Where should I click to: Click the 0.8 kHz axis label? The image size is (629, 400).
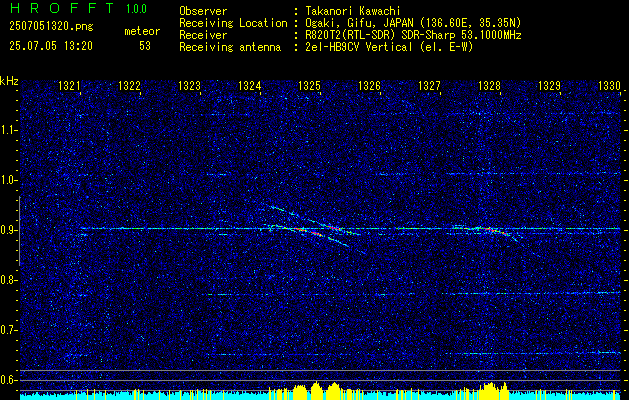pyautogui.click(x=9, y=280)
